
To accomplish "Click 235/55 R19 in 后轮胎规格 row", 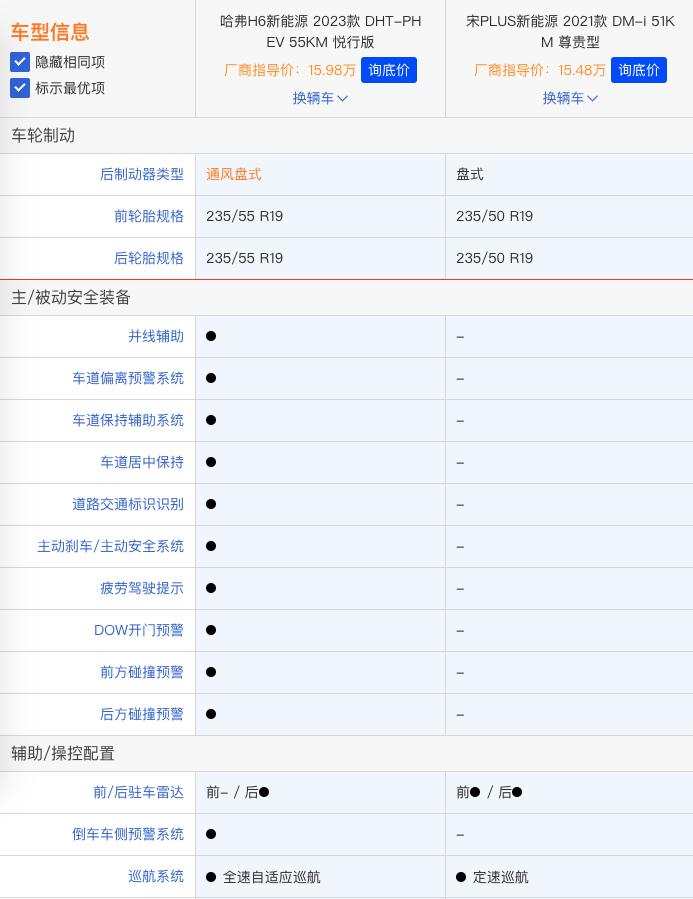I will [245, 258].
